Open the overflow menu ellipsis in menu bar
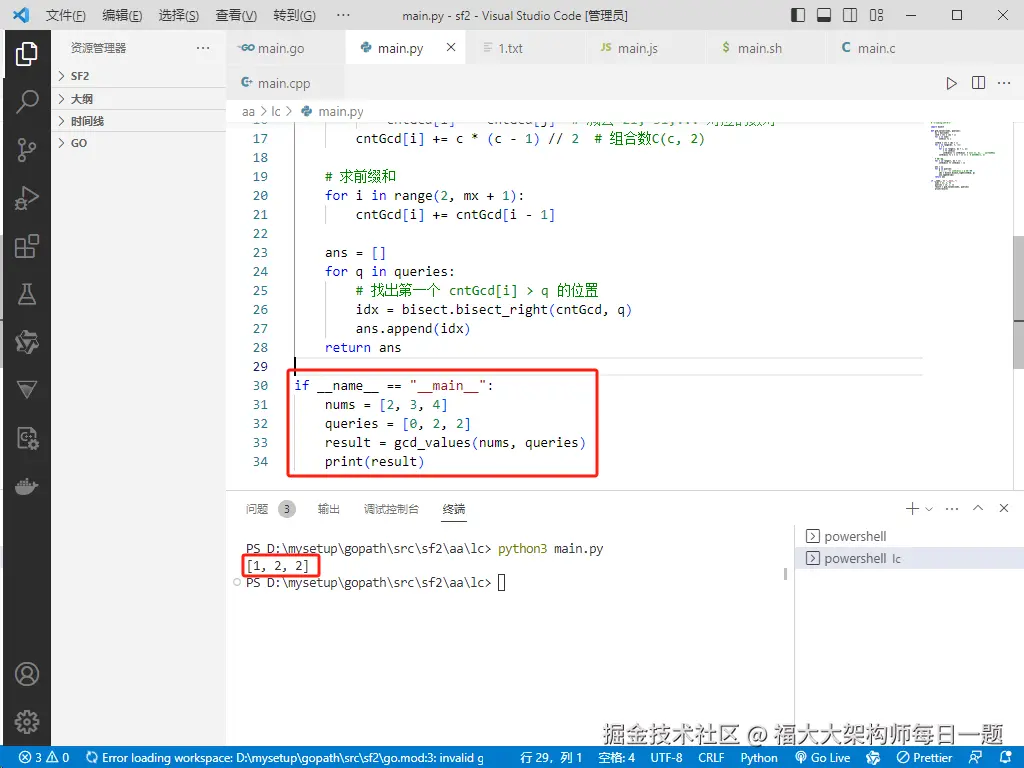This screenshot has width=1024, height=768. (x=343, y=15)
